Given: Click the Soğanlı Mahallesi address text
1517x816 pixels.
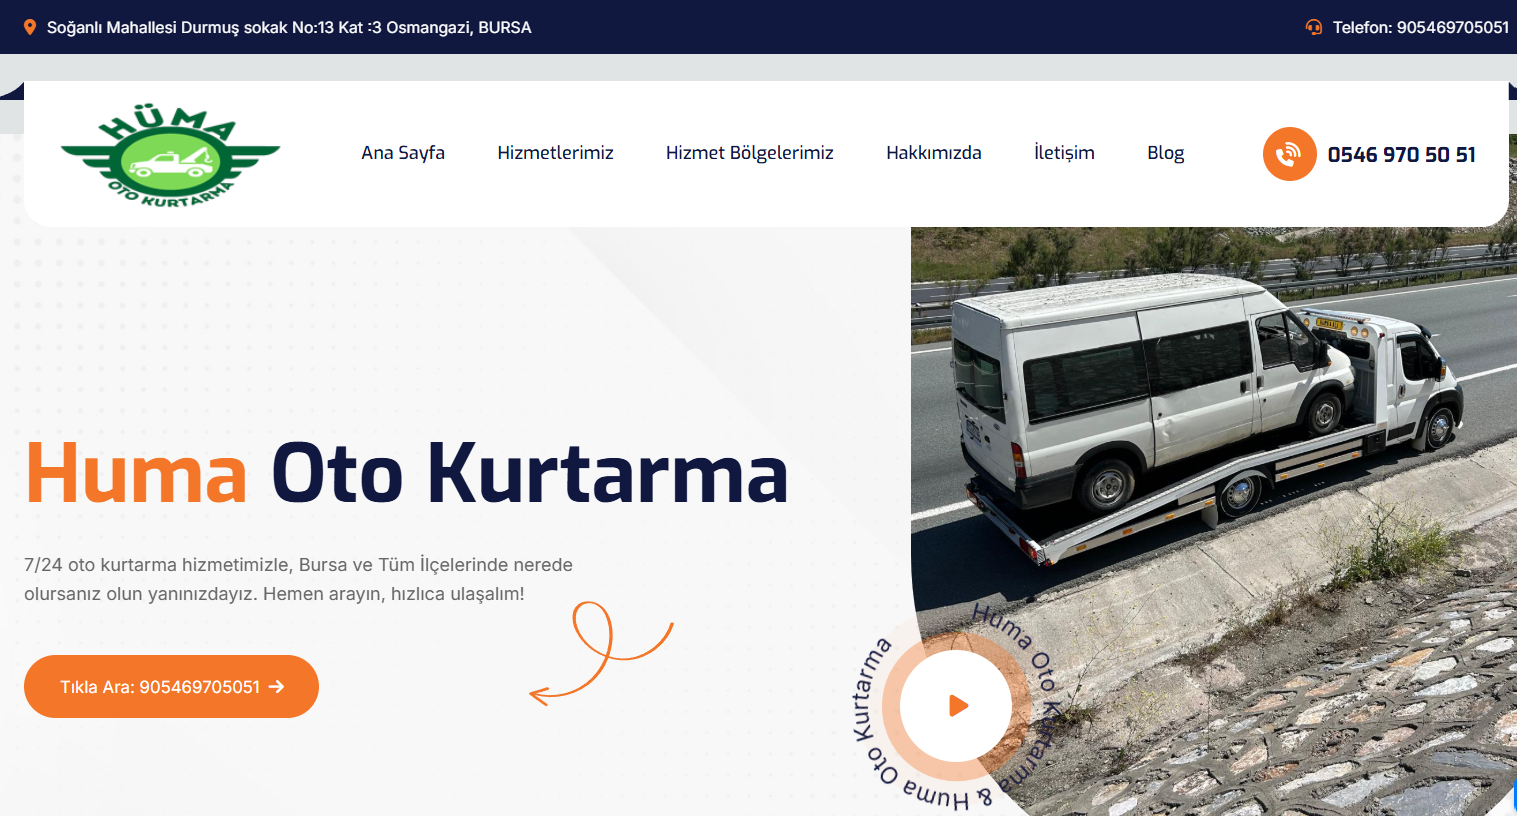Looking at the screenshot, I should 289,27.
